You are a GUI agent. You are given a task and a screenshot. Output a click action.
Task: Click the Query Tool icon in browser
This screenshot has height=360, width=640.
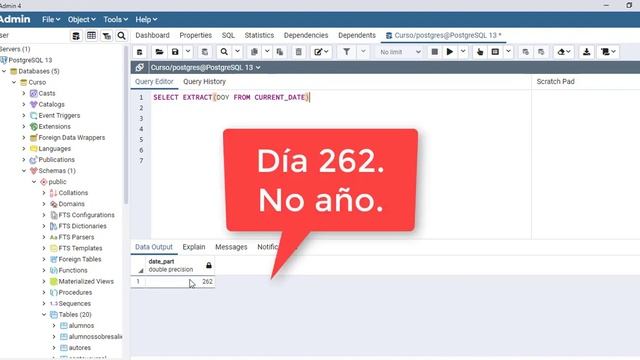(x=76, y=36)
